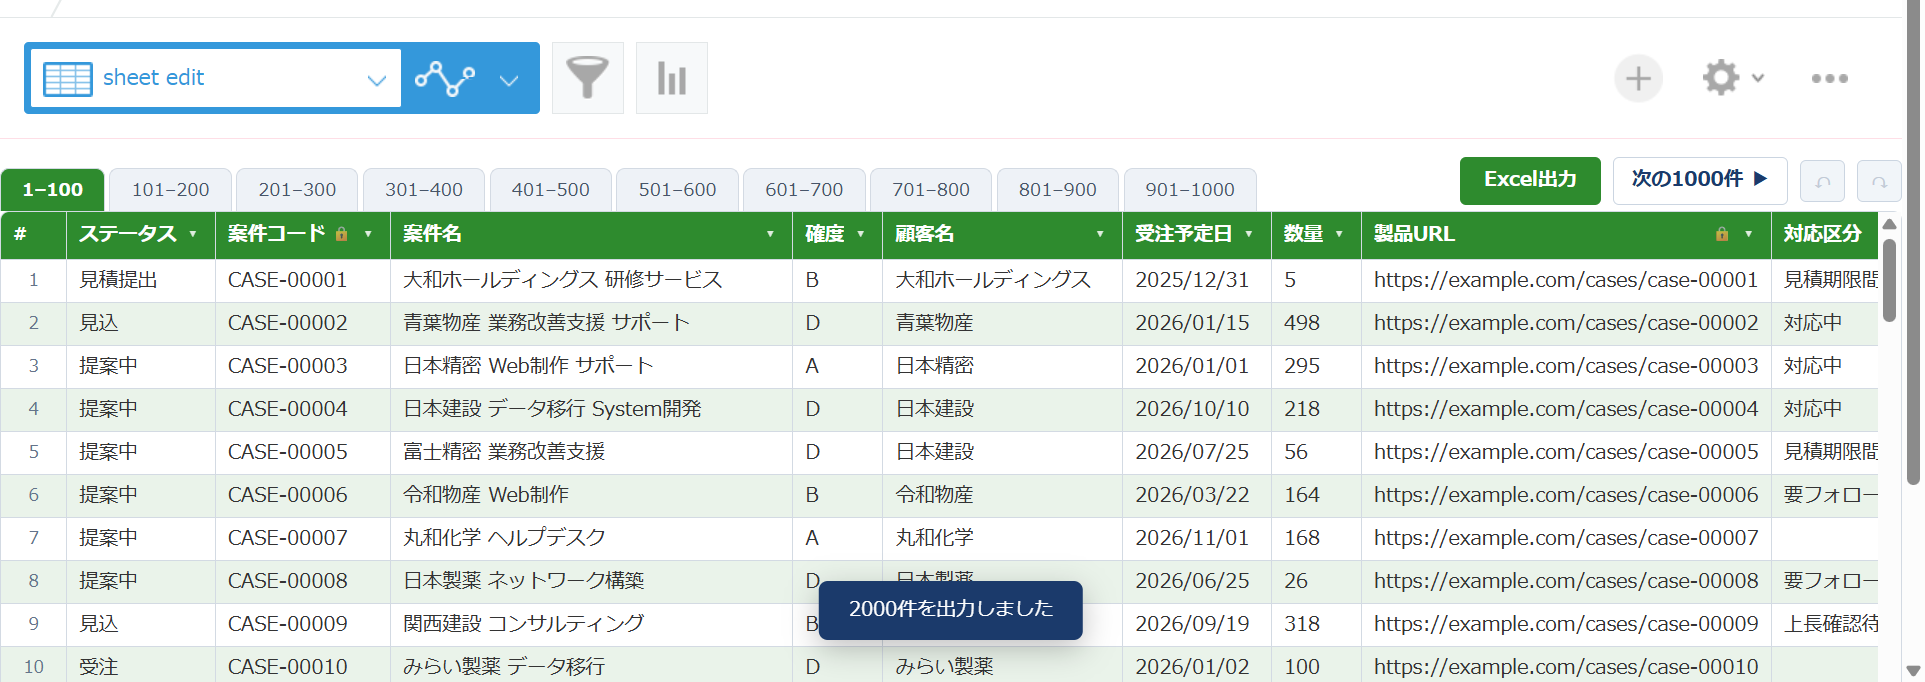Switch to the 101-200 tab
Screen dimensions: 1925x682
click(170, 190)
